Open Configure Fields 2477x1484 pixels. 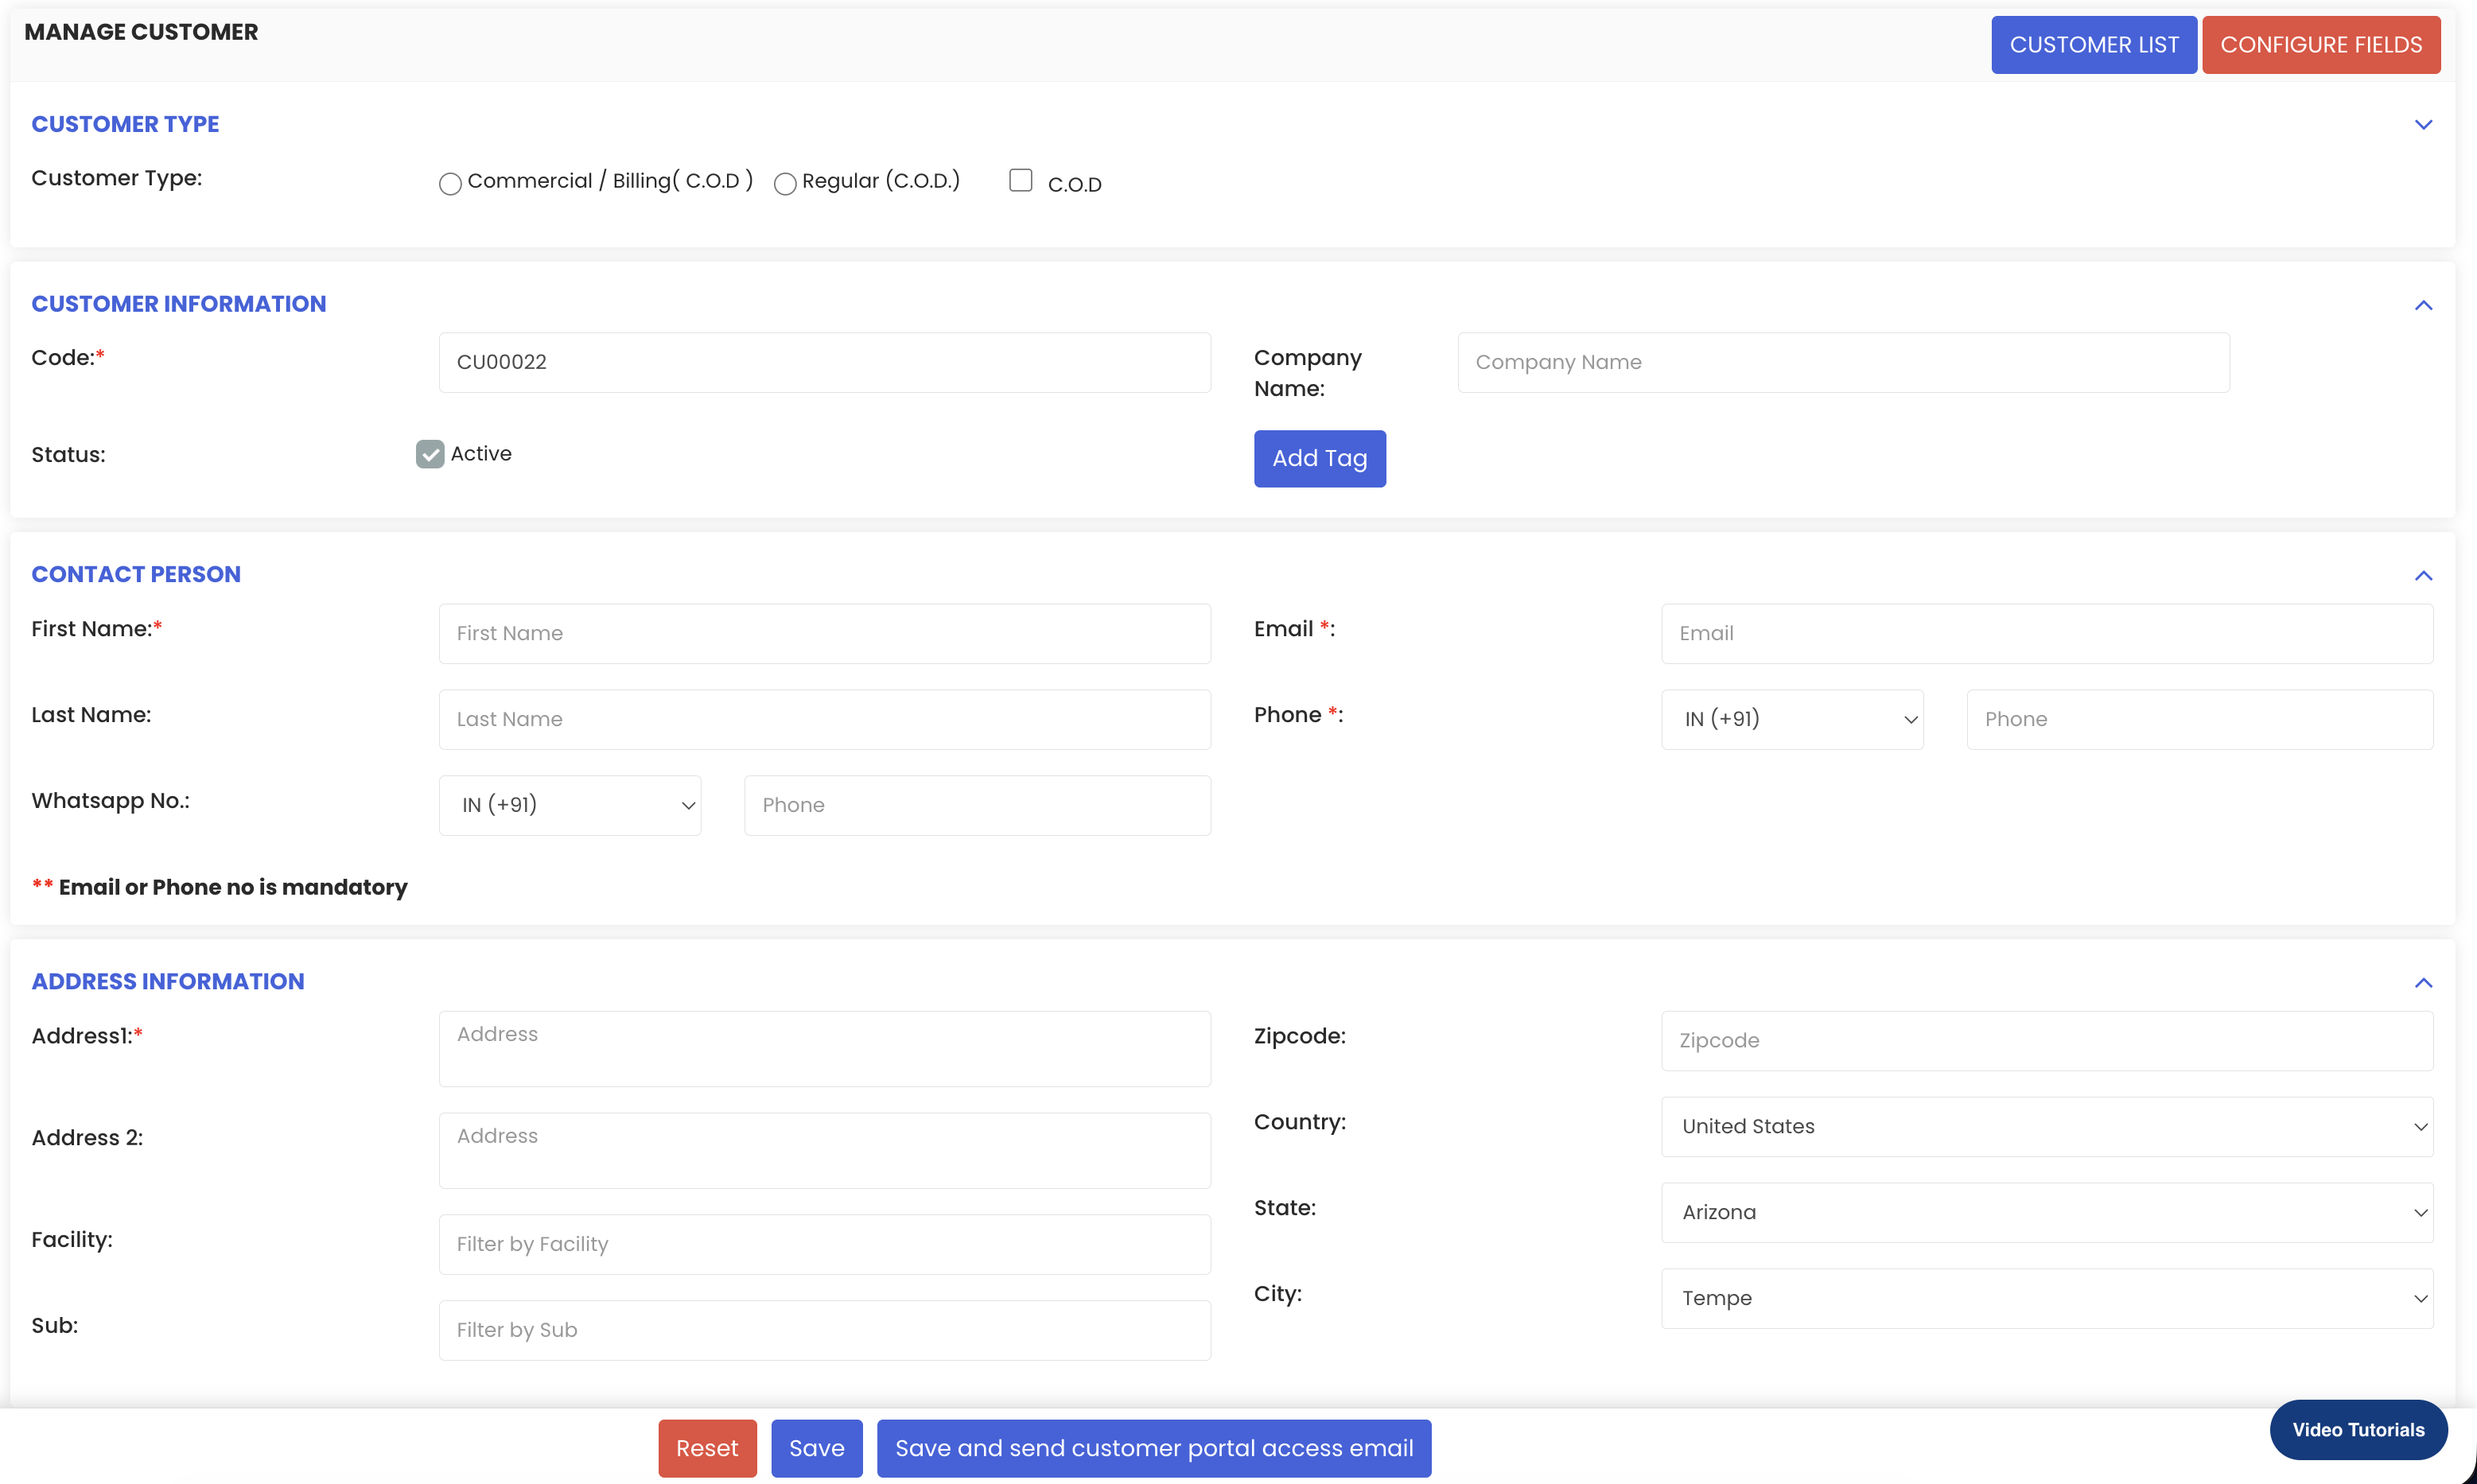(2320, 45)
